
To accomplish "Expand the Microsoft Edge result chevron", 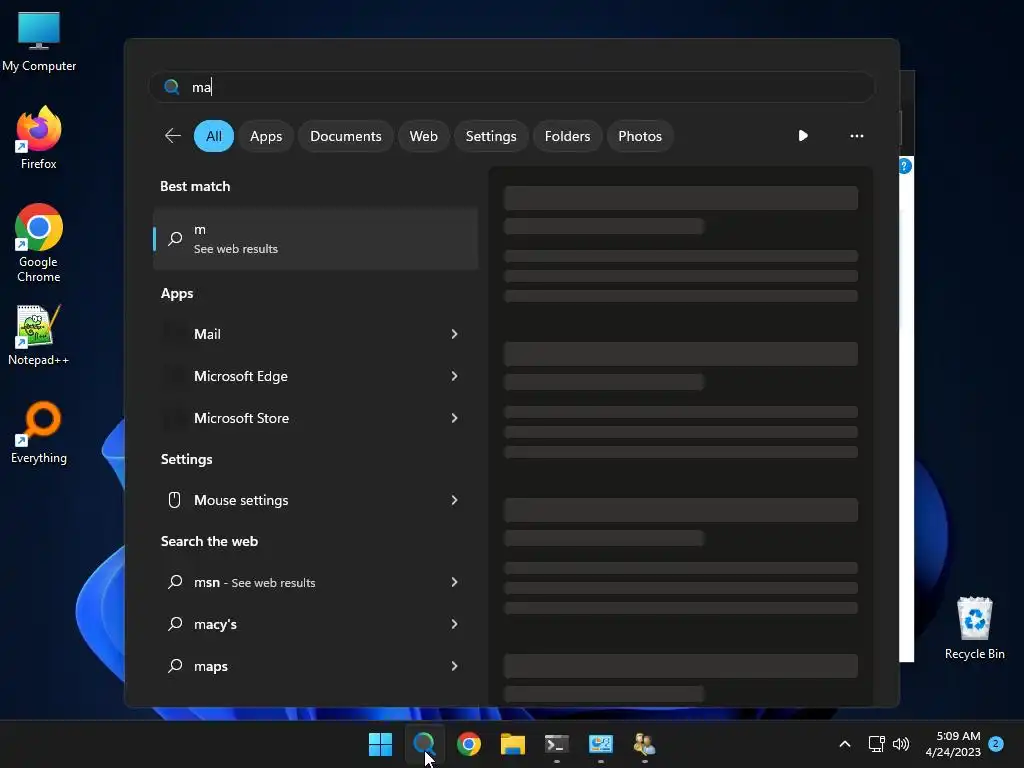I will 455,376.
